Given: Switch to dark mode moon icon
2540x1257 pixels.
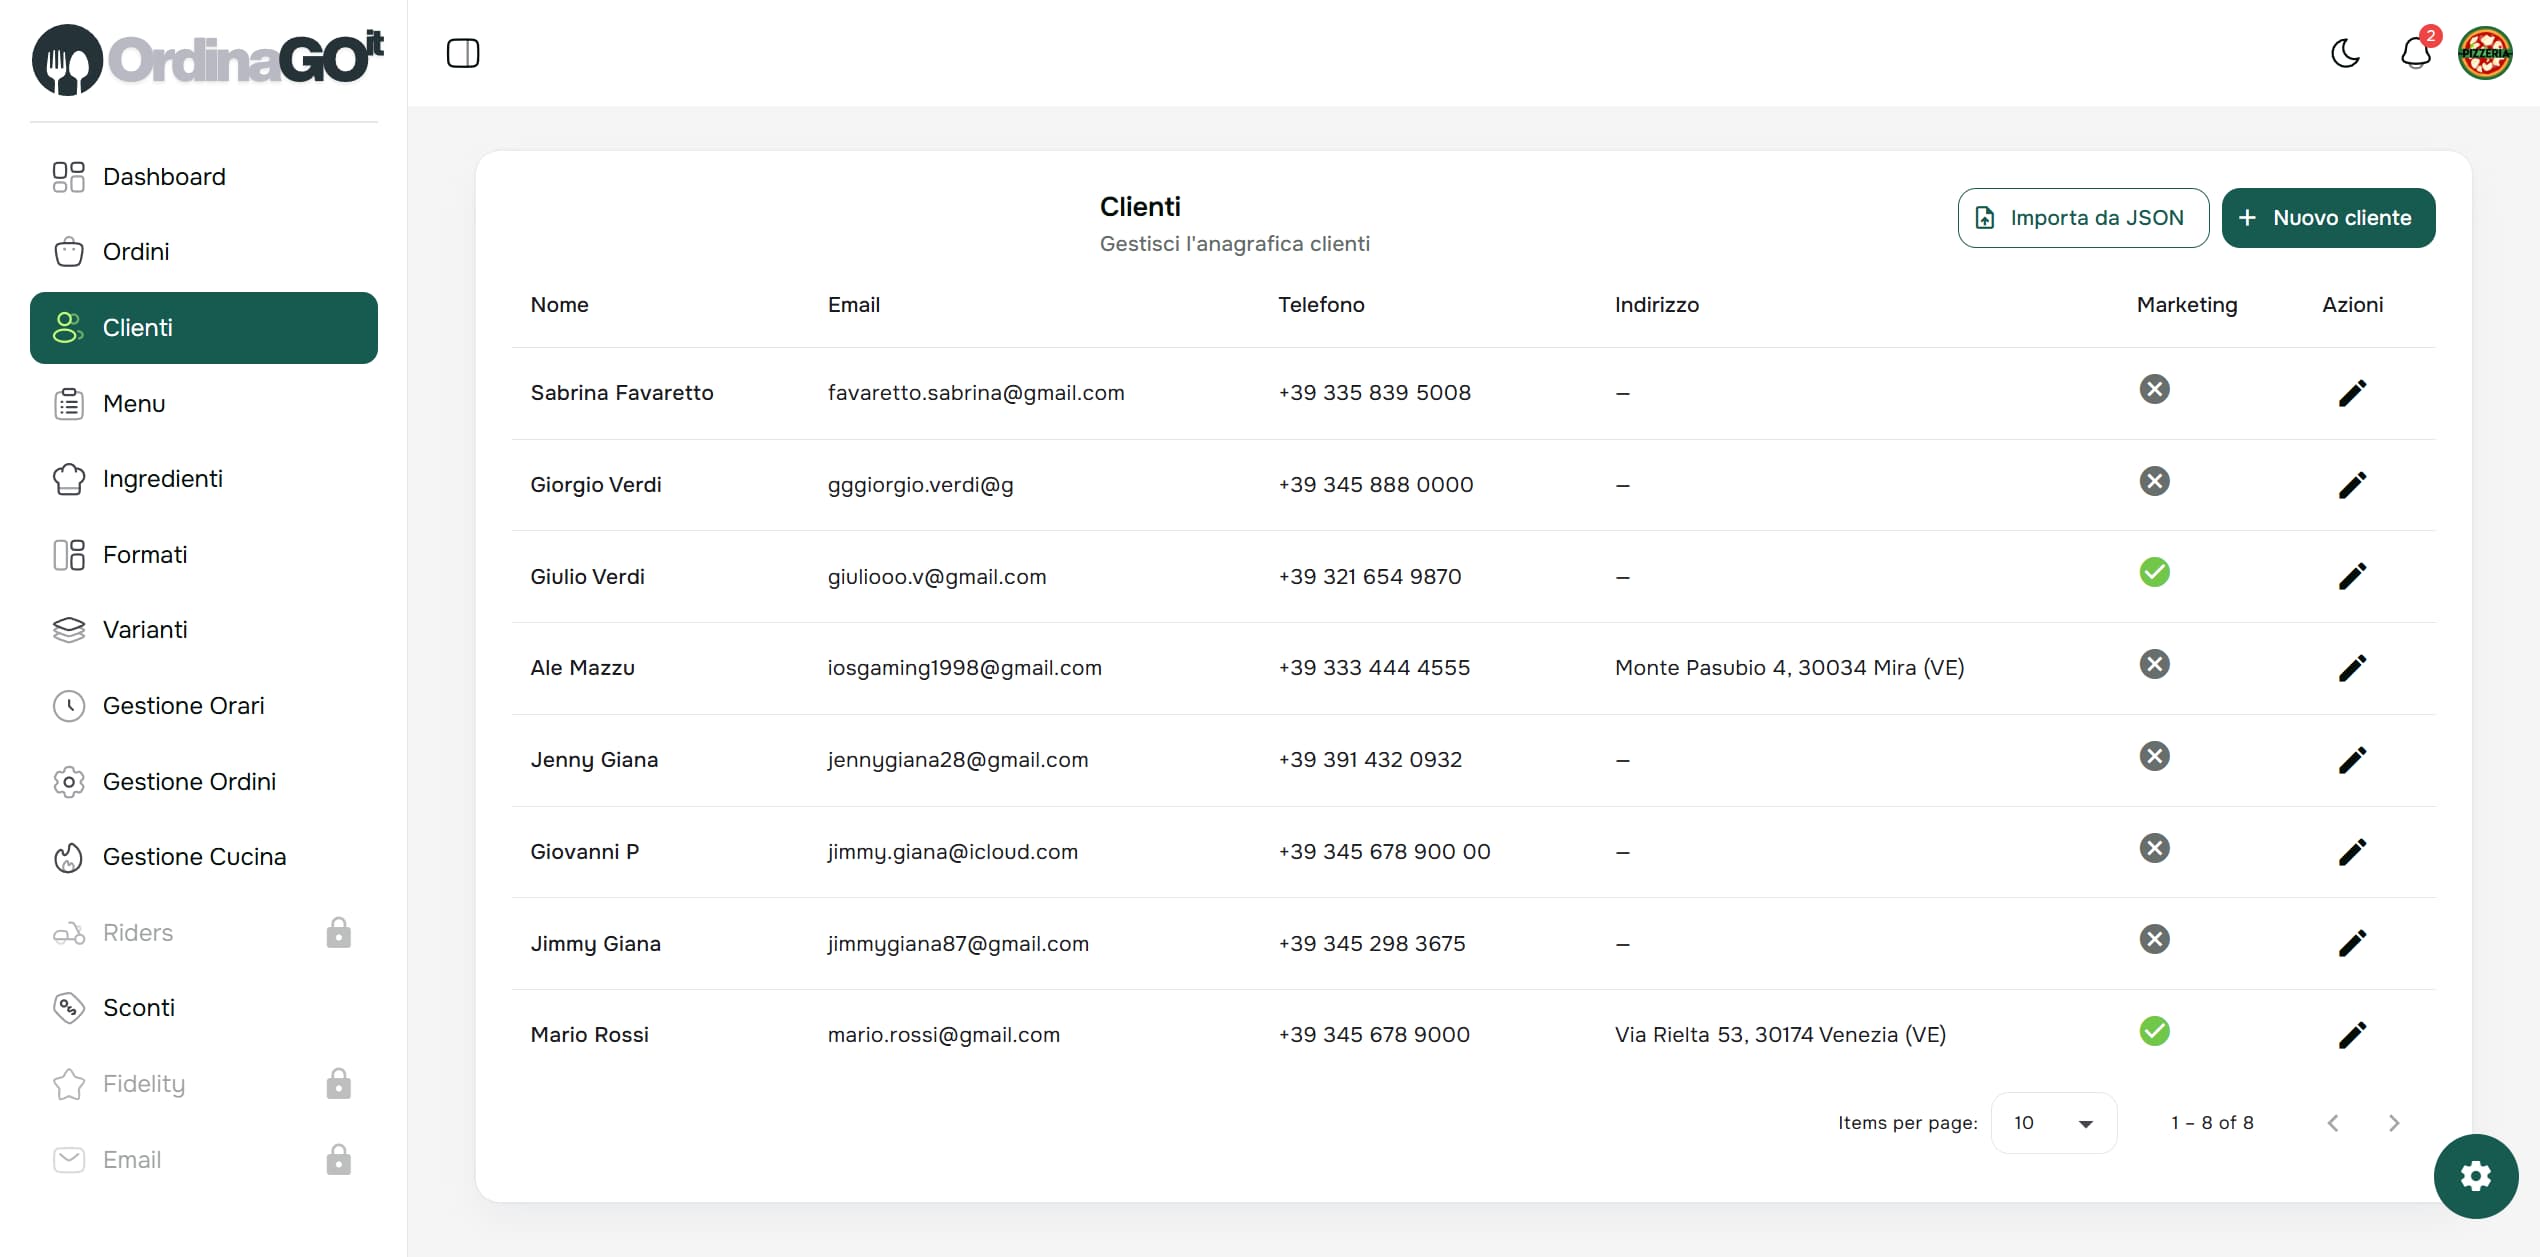Looking at the screenshot, I should (2345, 53).
